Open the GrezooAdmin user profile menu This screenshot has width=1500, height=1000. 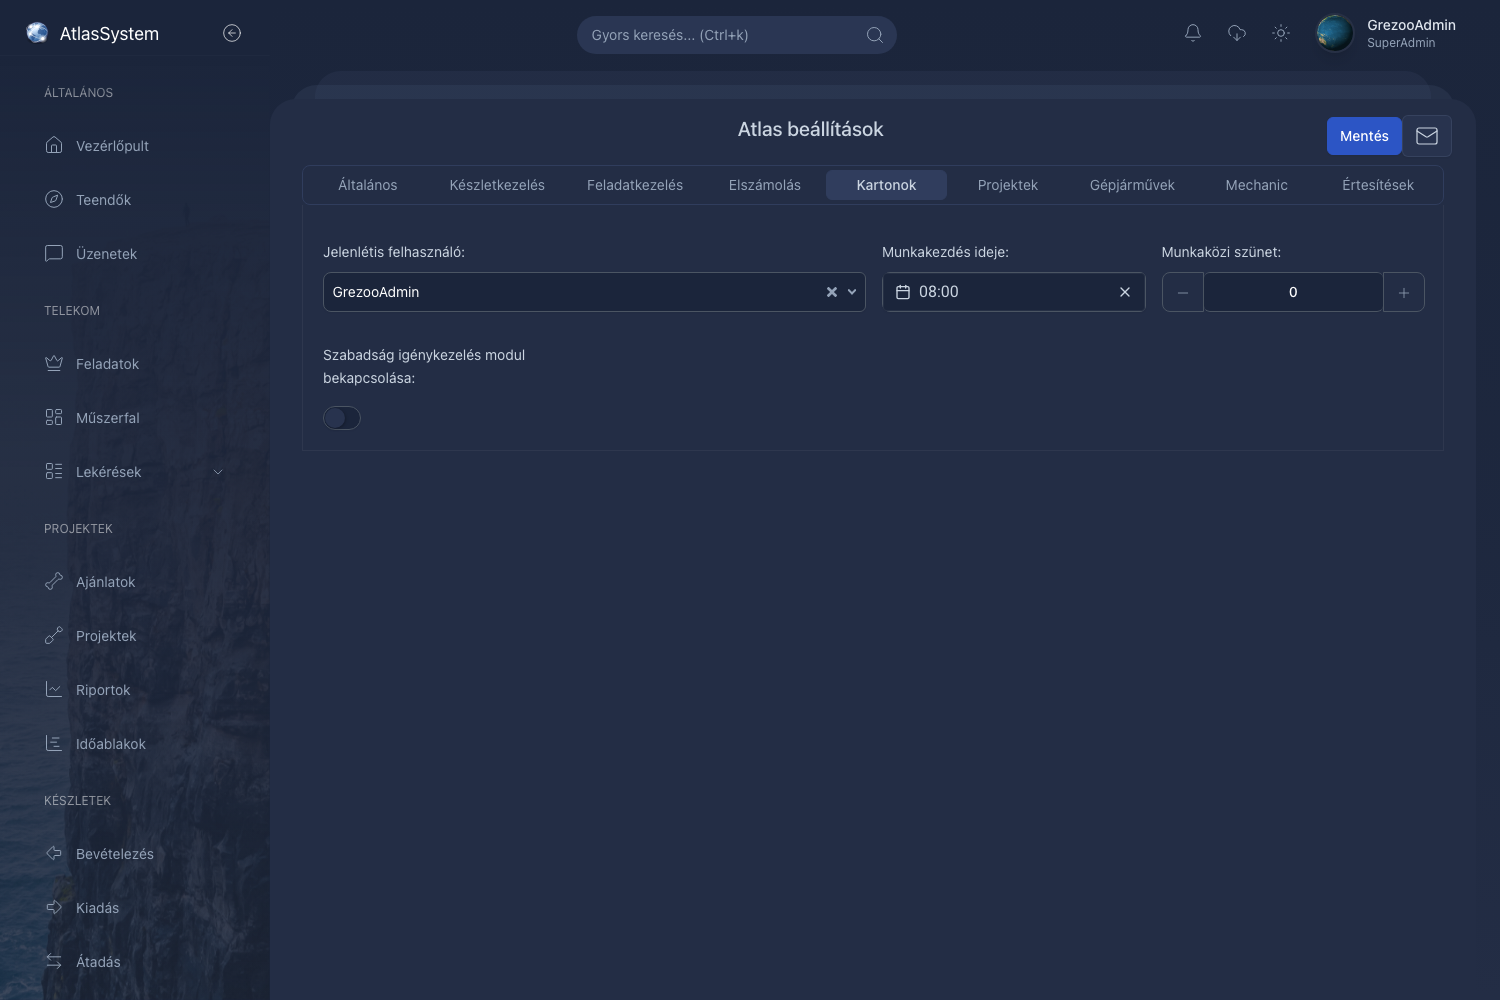pyautogui.click(x=1388, y=33)
